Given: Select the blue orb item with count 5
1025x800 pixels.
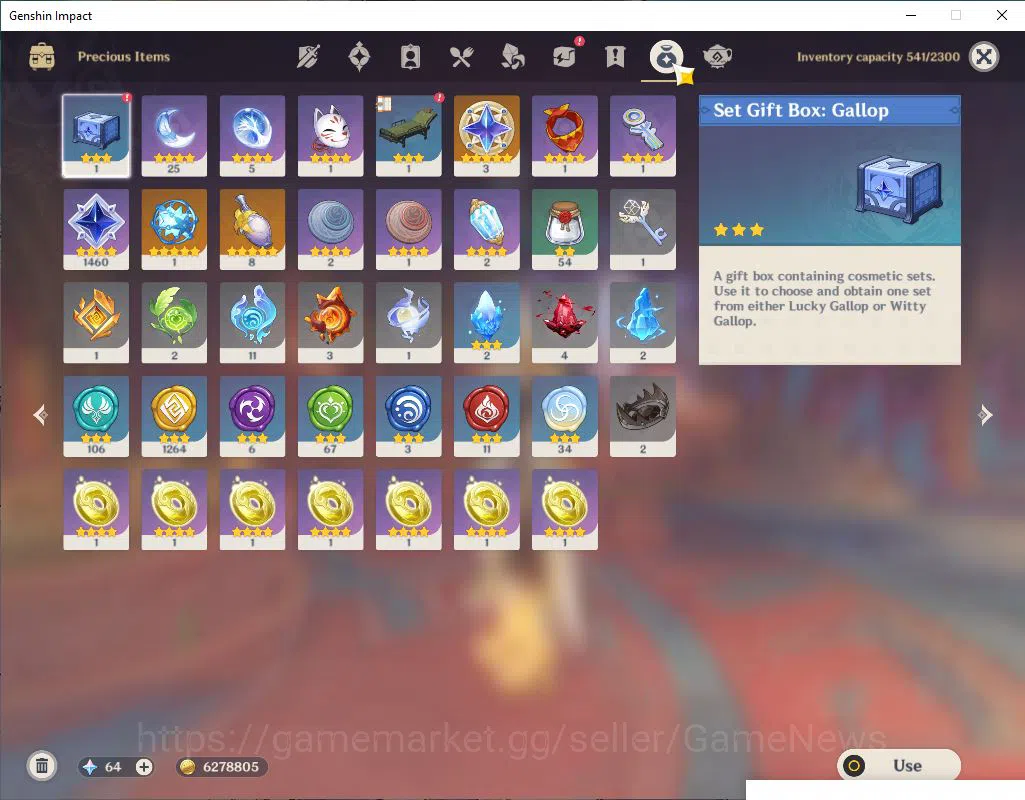Looking at the screenshot, I should [252, 136].
